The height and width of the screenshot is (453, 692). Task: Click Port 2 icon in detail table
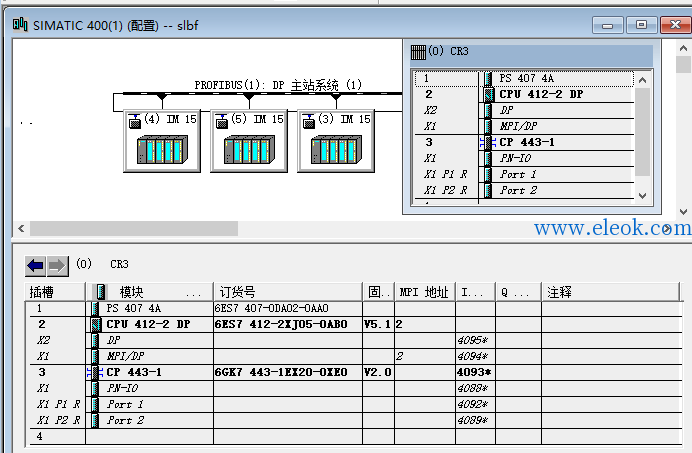95,420
